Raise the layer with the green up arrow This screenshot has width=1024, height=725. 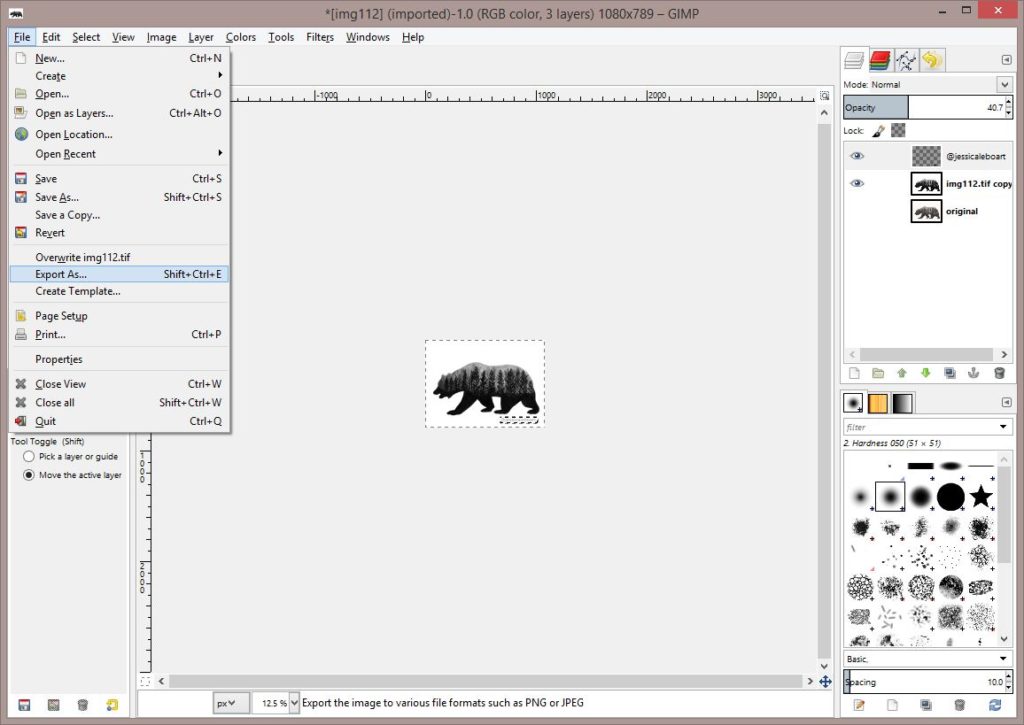(902, 373)
